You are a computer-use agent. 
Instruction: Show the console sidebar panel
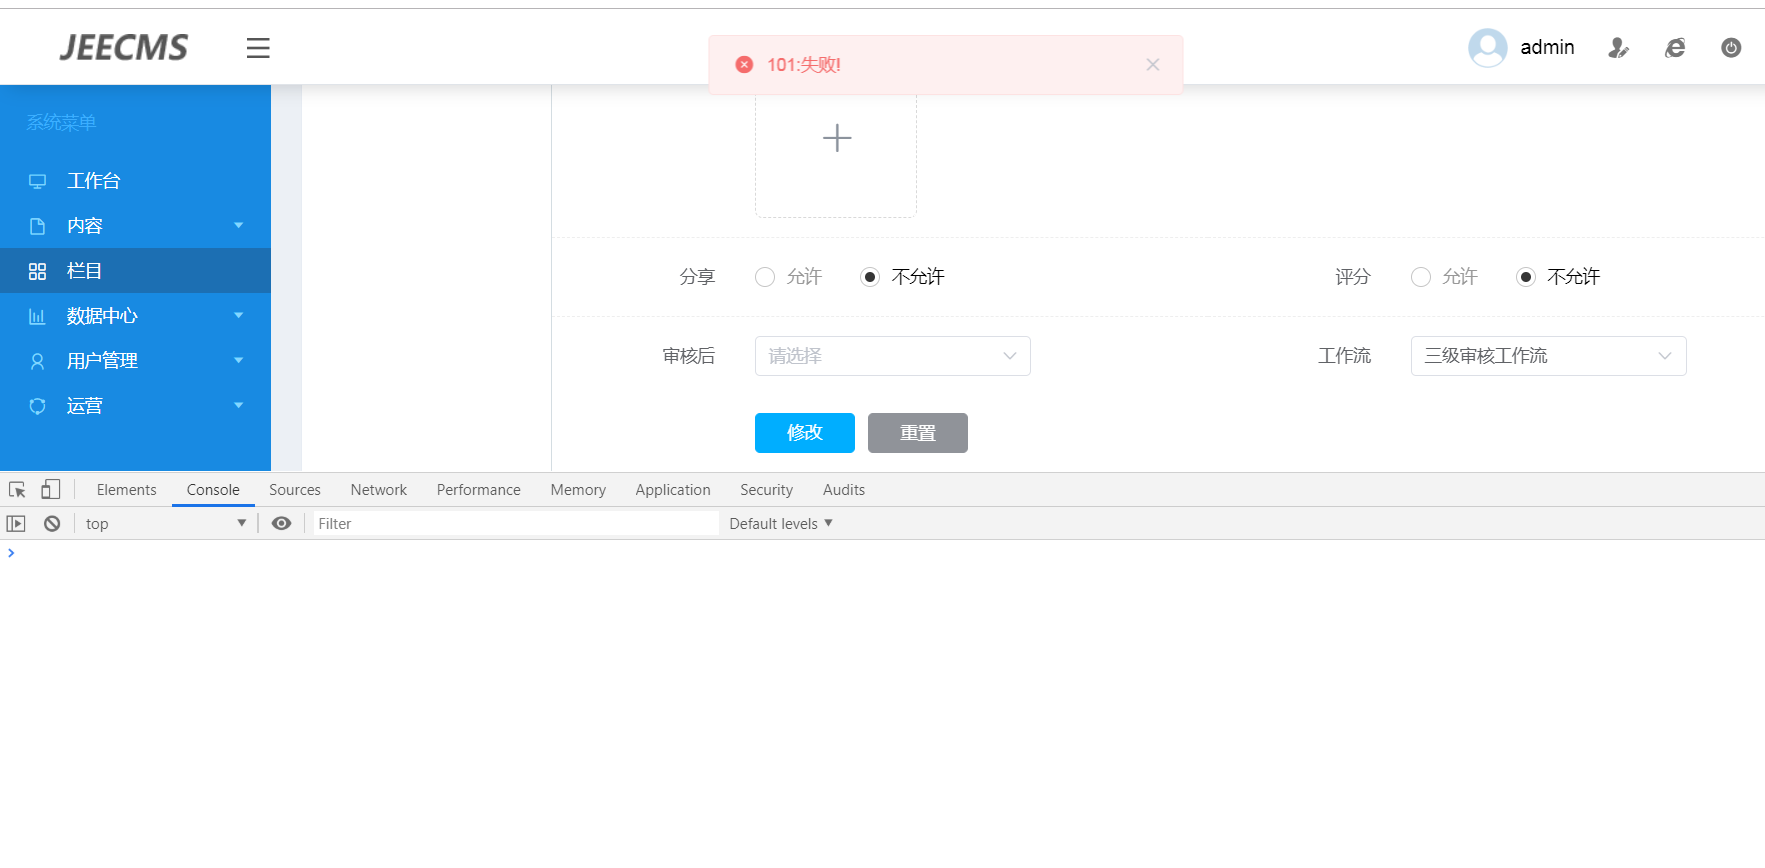point(16,524)
